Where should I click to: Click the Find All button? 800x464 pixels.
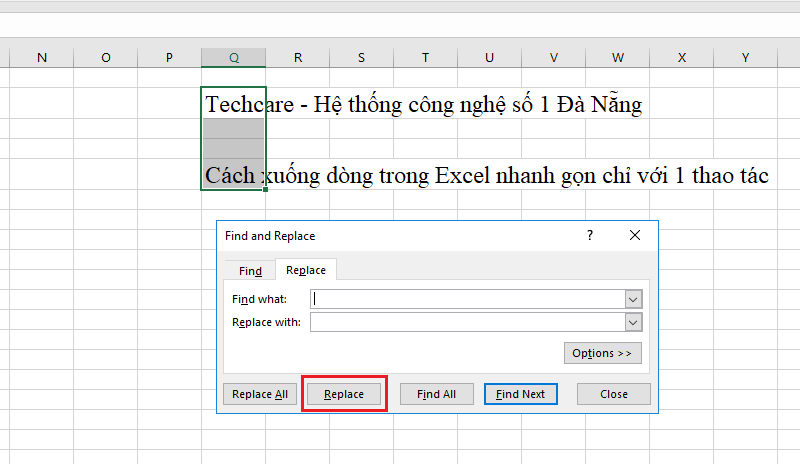(437, 394)
